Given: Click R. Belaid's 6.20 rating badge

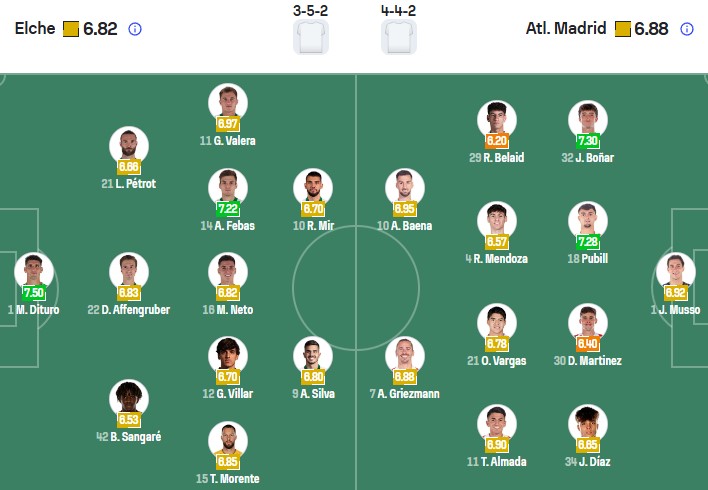Looking at the screenshot, I should [x=497, y=141].
